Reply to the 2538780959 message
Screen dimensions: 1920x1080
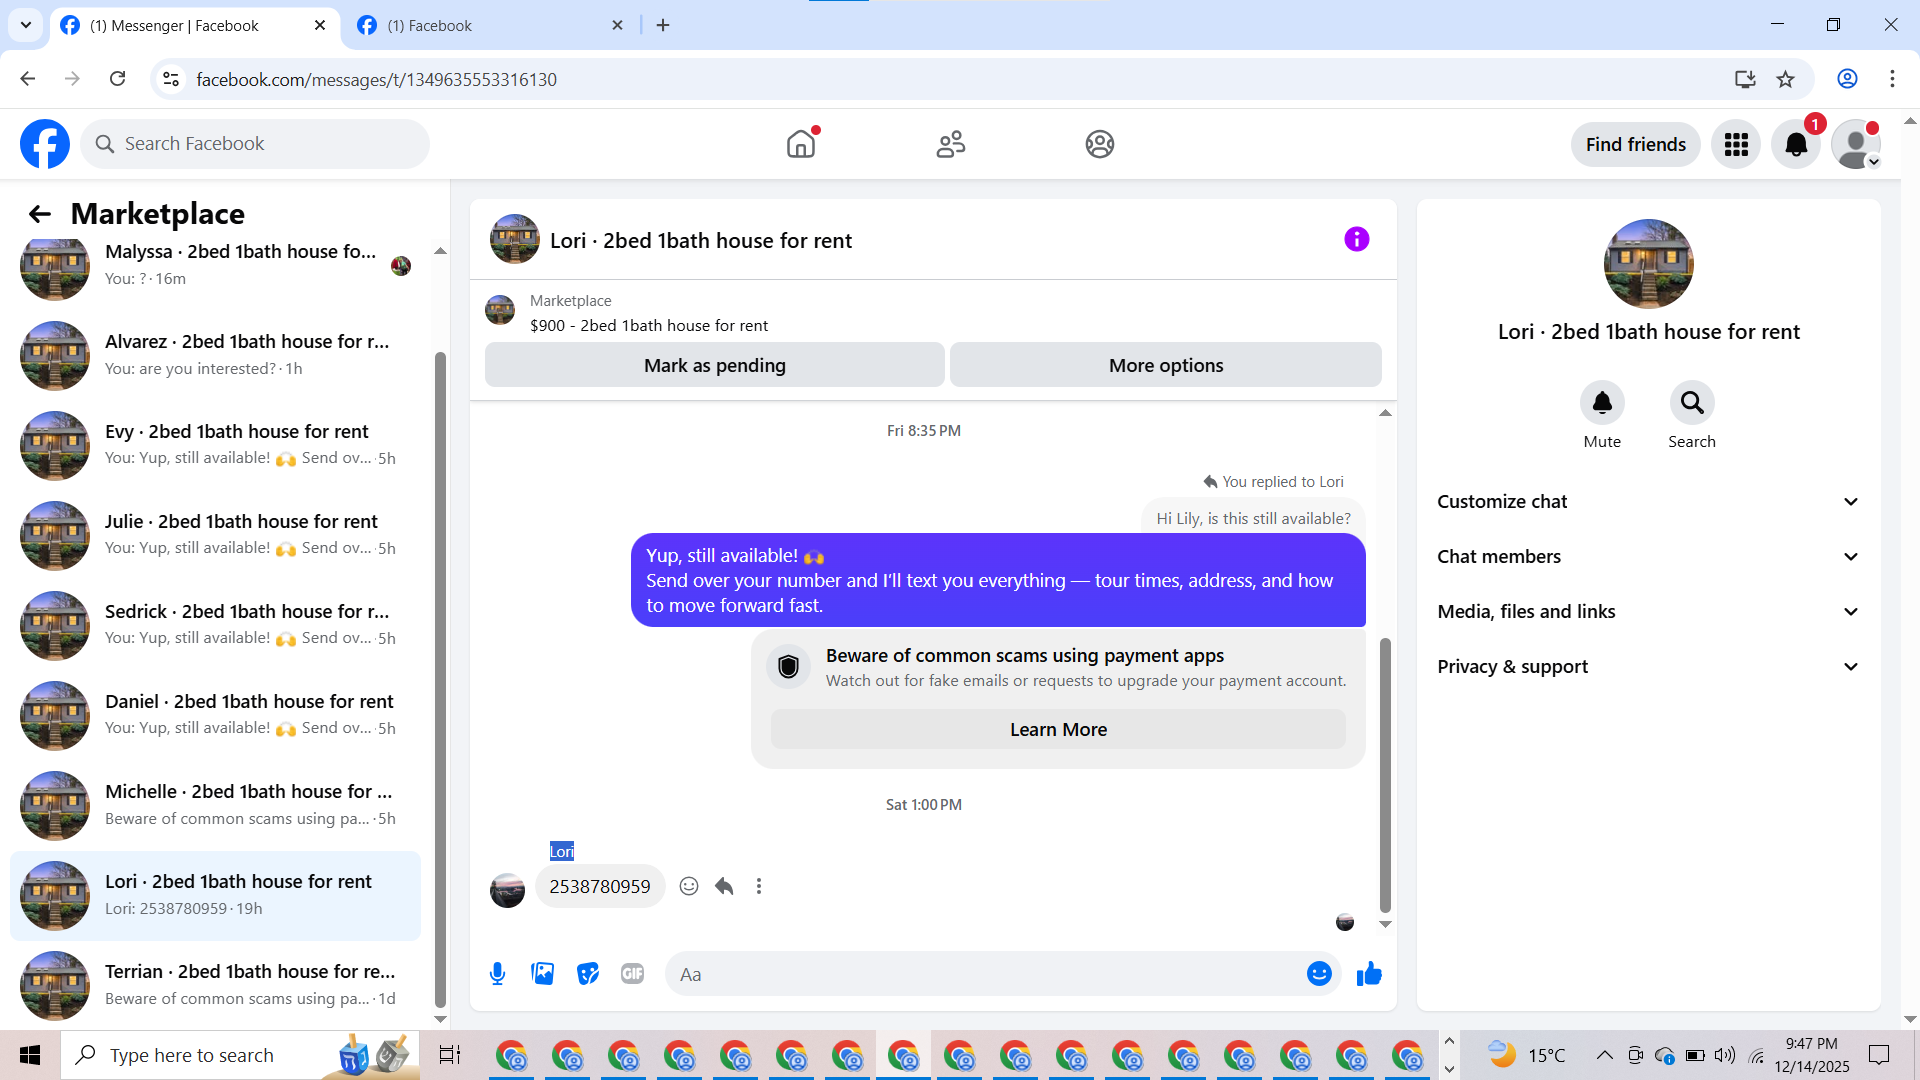pos(724,886)
